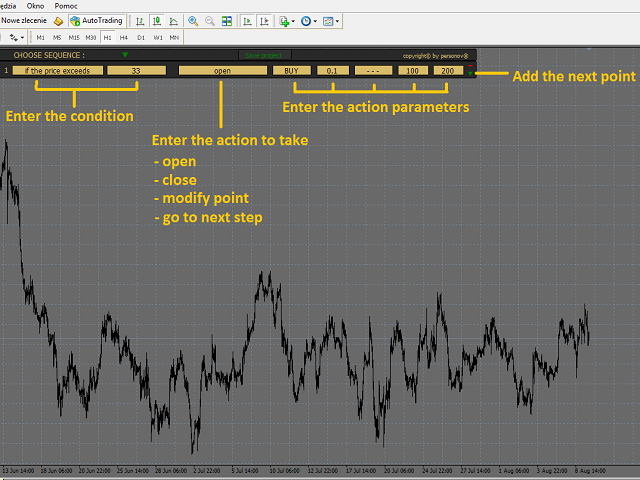
Task: Open the Pomoc menu
Action: tap(66, 6)
